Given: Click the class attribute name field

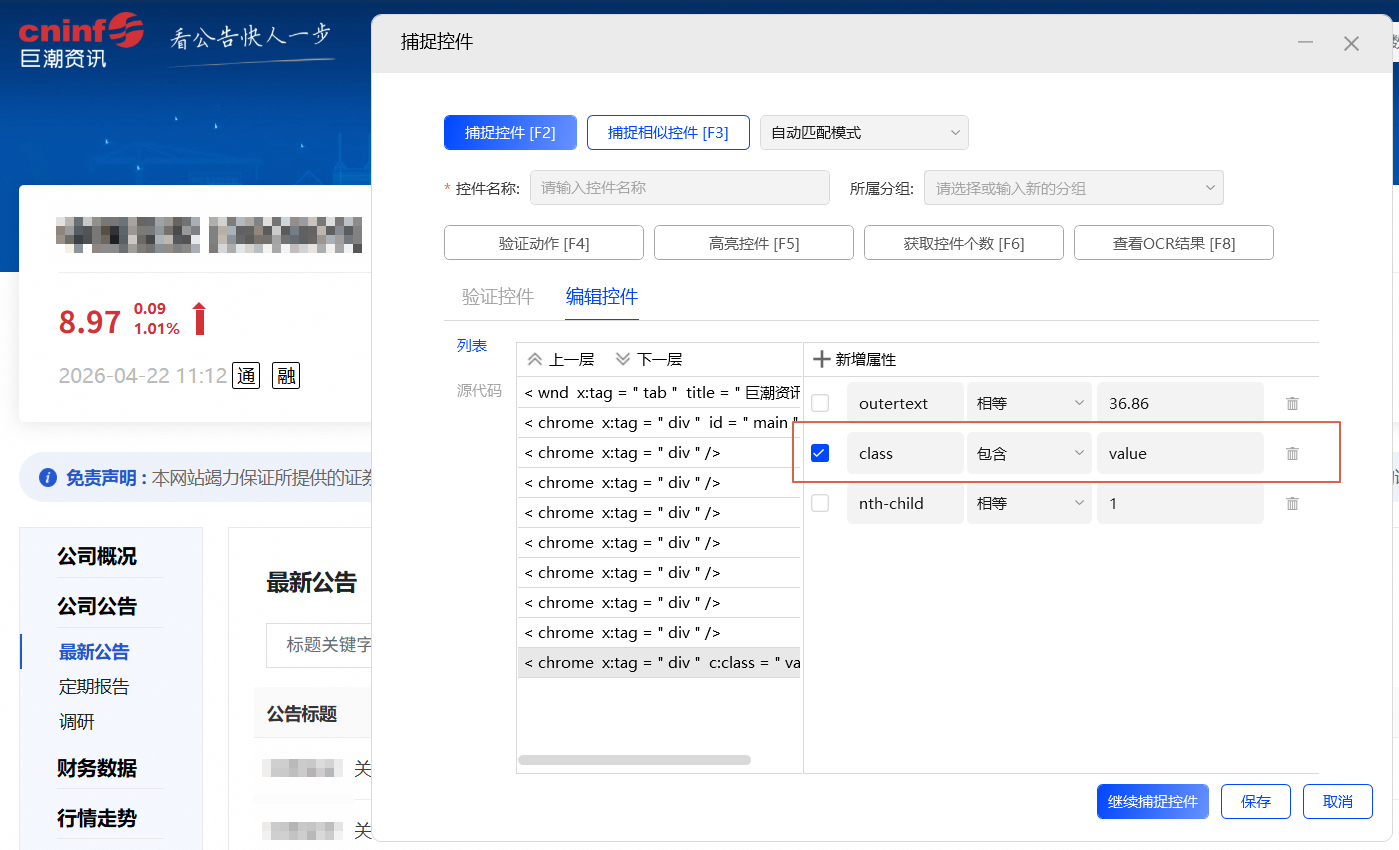Looking at the screenshot, I should tap(905, 454).
